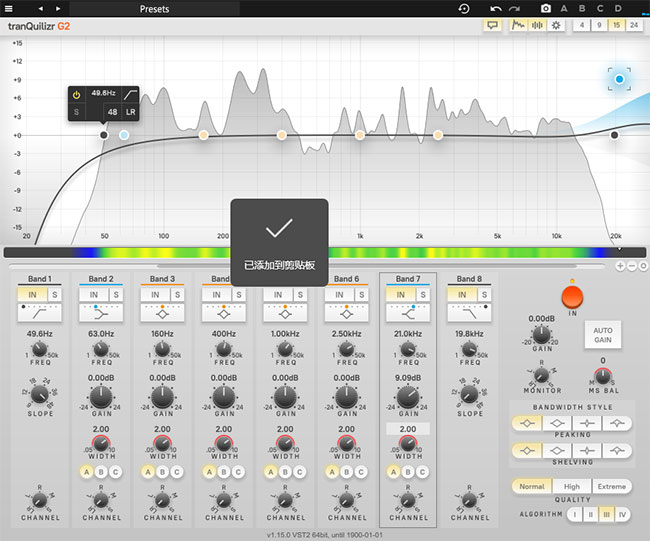Select the blue Band 2 node on graph

pos(124,135)
